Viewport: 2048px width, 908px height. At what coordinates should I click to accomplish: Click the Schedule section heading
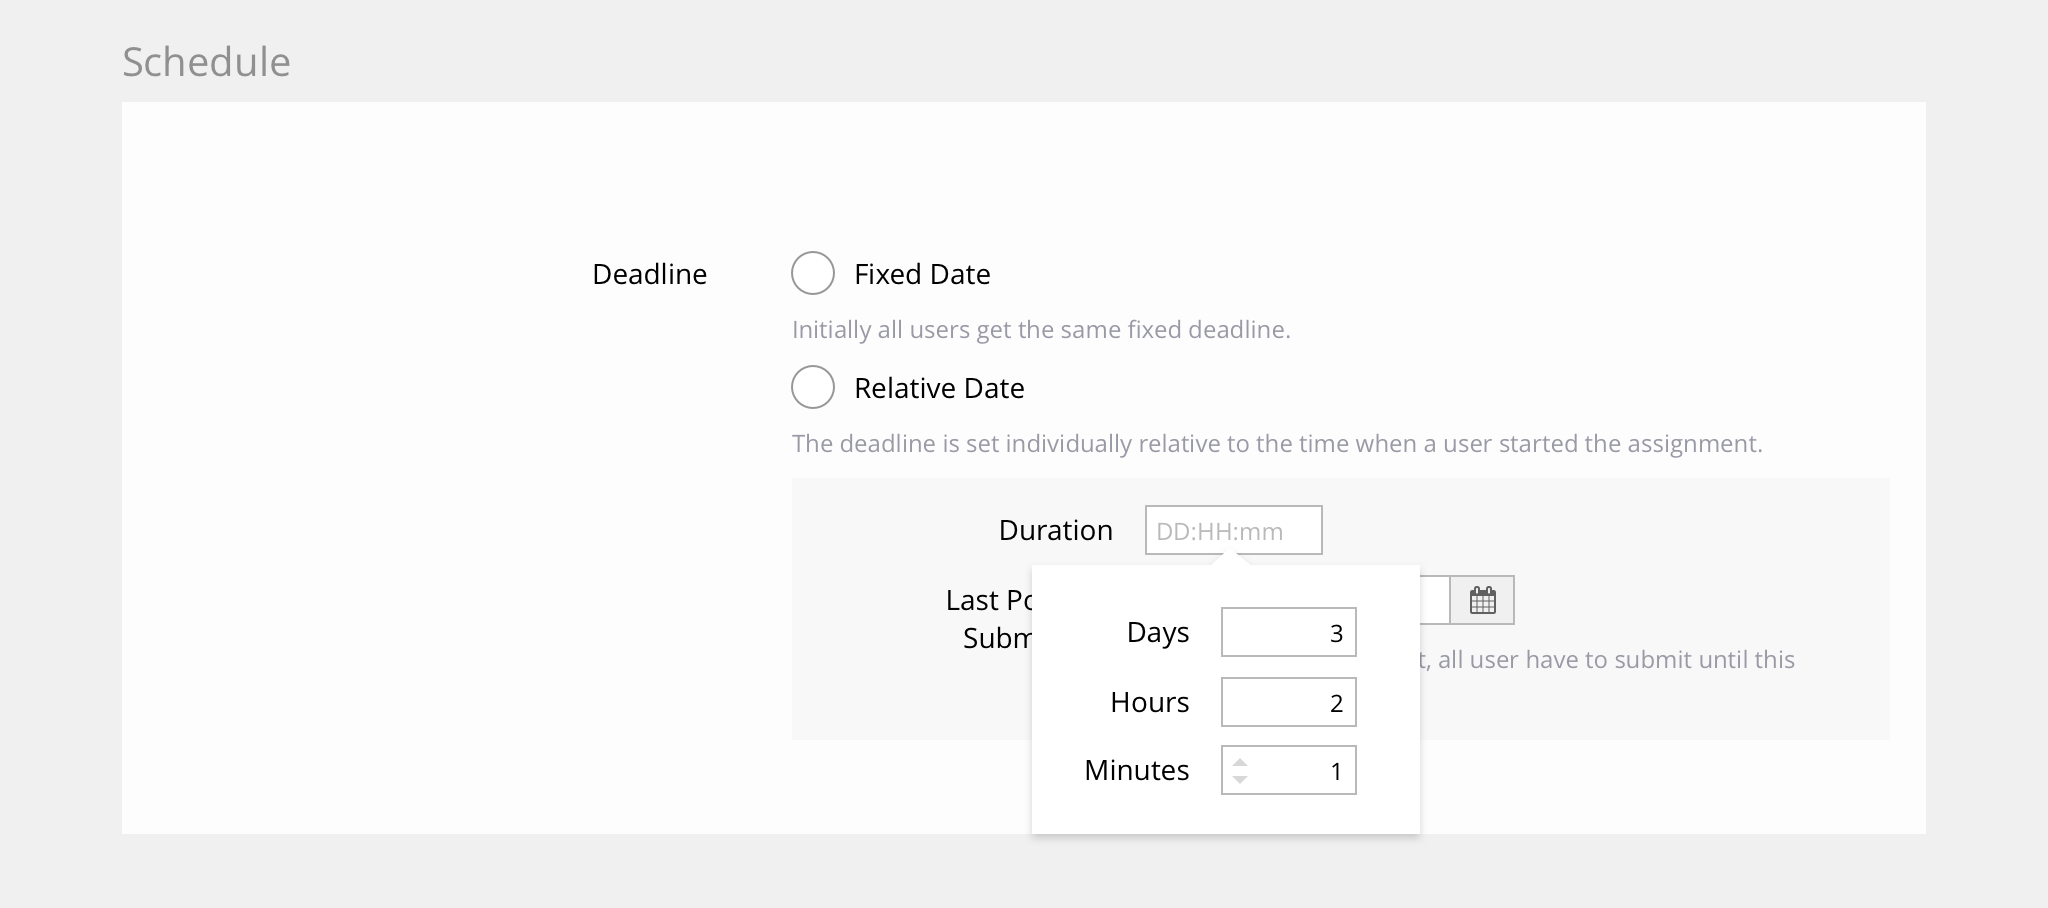(206, 62)
